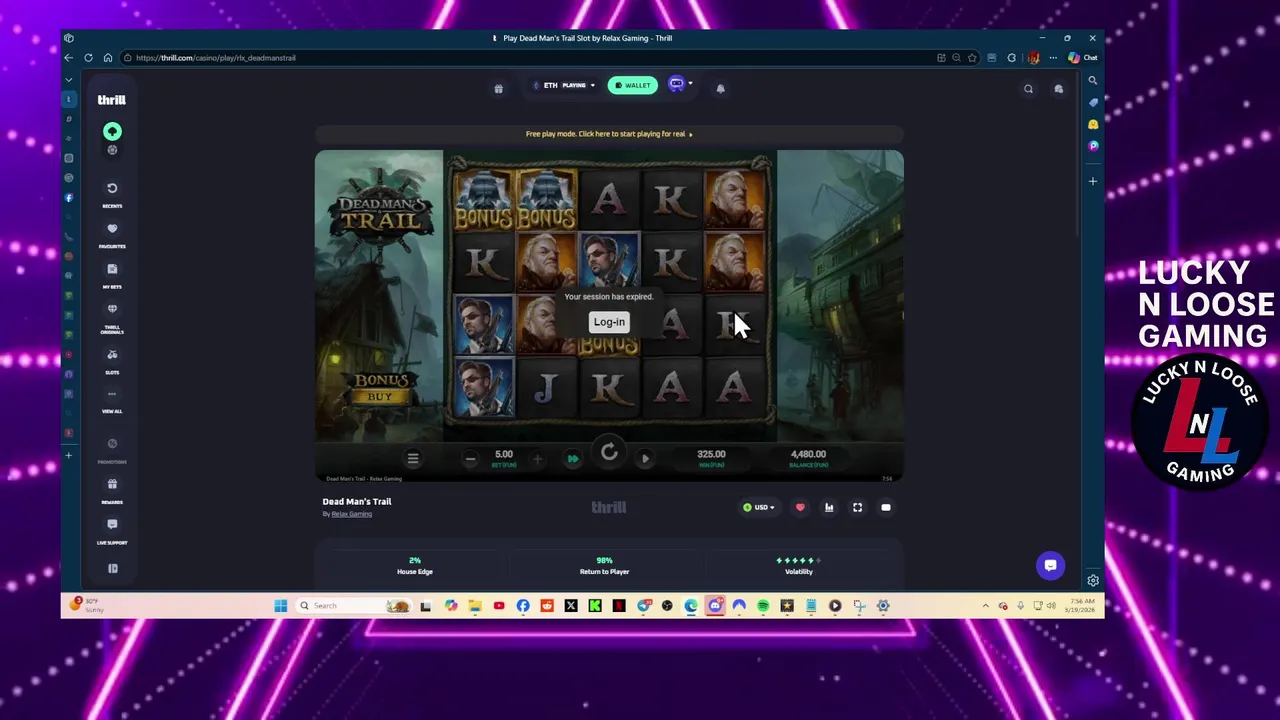Go to browser home page

pyautogui.click(x=107, y=58)
